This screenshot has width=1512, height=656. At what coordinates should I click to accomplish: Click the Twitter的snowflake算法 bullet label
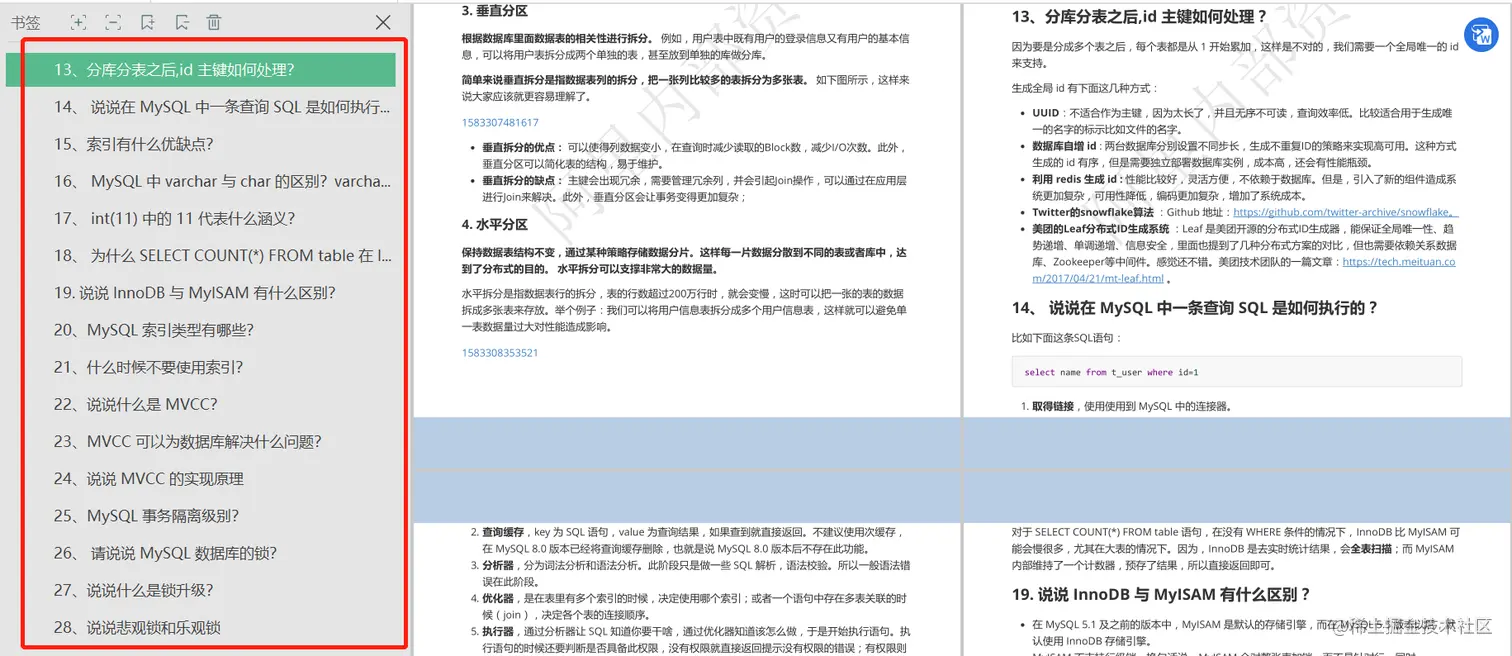[x=1093, y=212]
